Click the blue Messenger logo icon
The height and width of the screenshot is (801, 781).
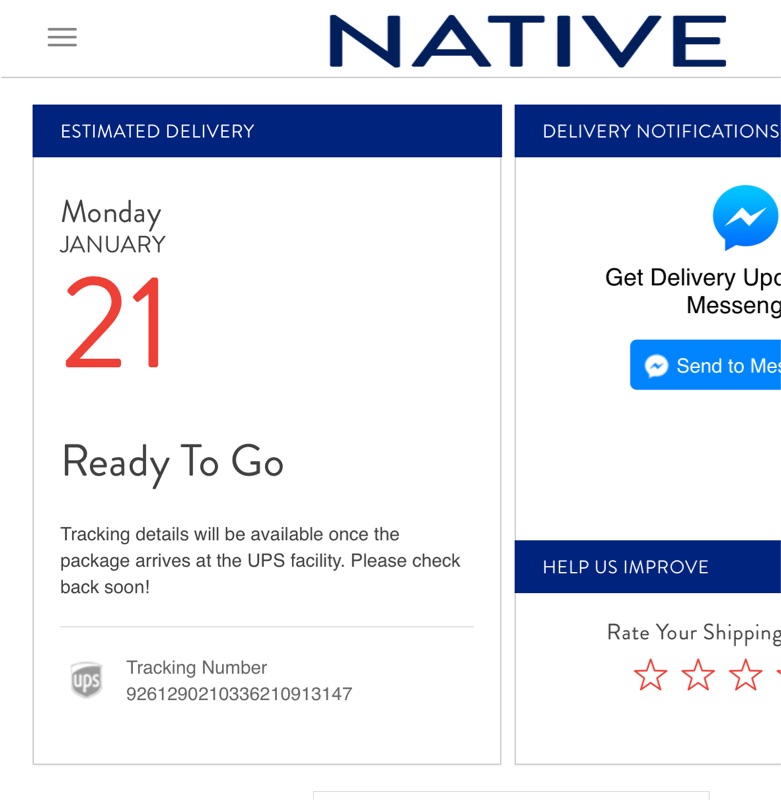(745, 217)
